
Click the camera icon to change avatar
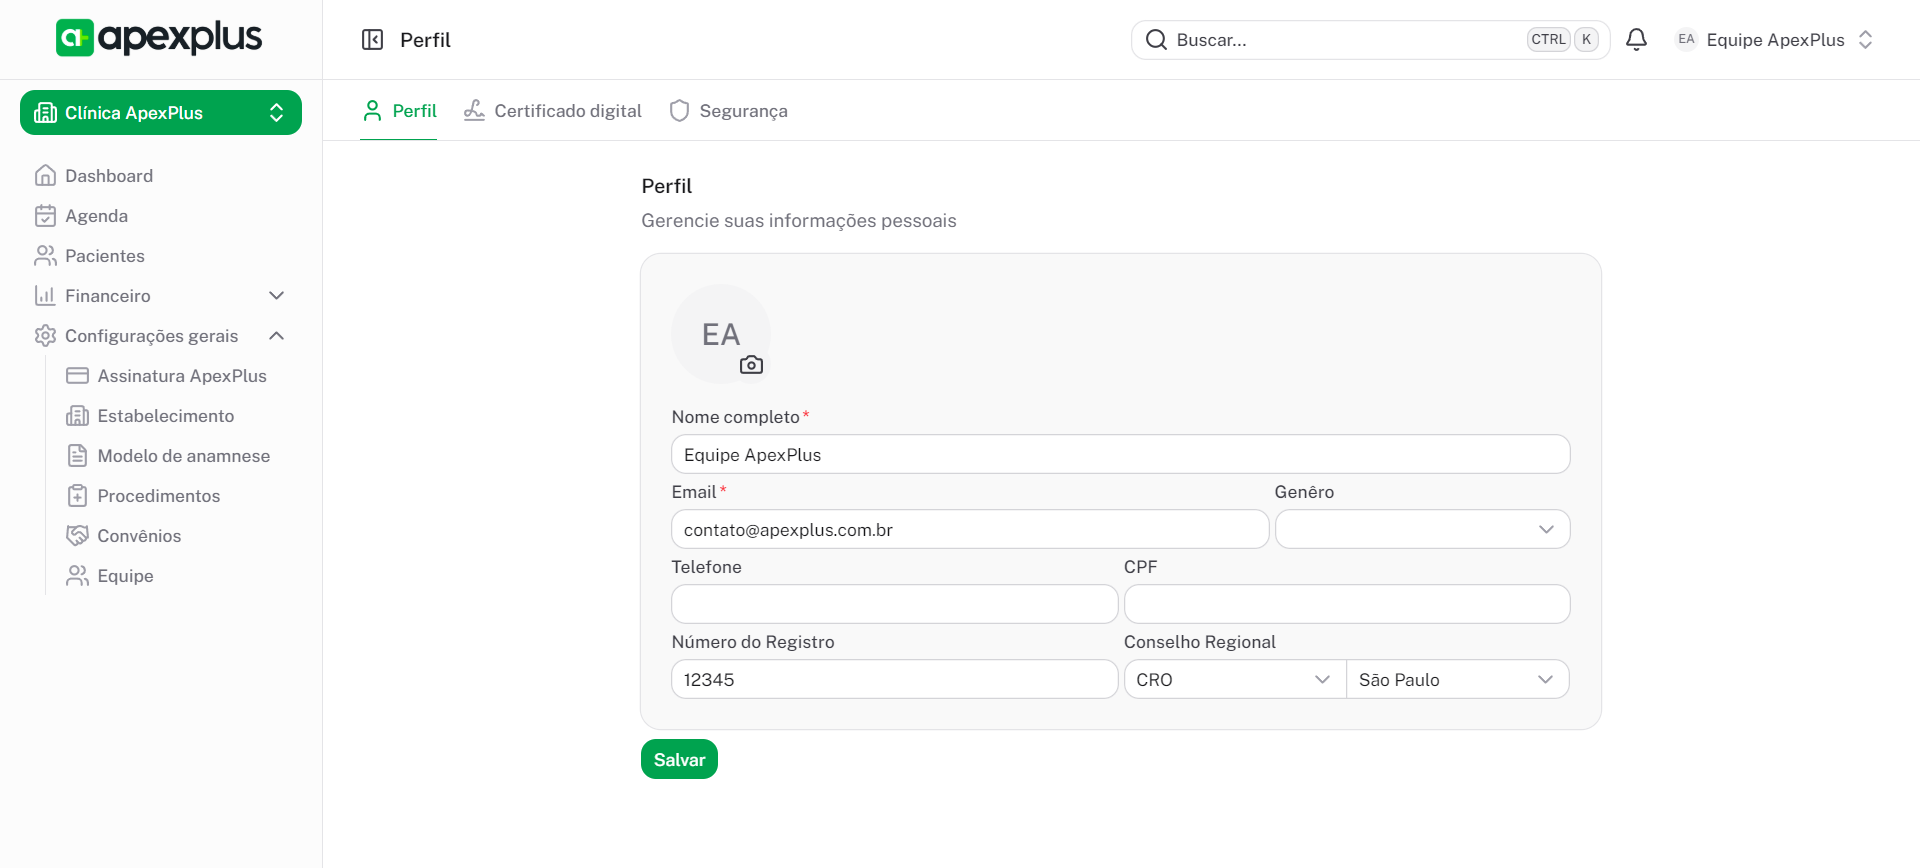pos(751,365)
